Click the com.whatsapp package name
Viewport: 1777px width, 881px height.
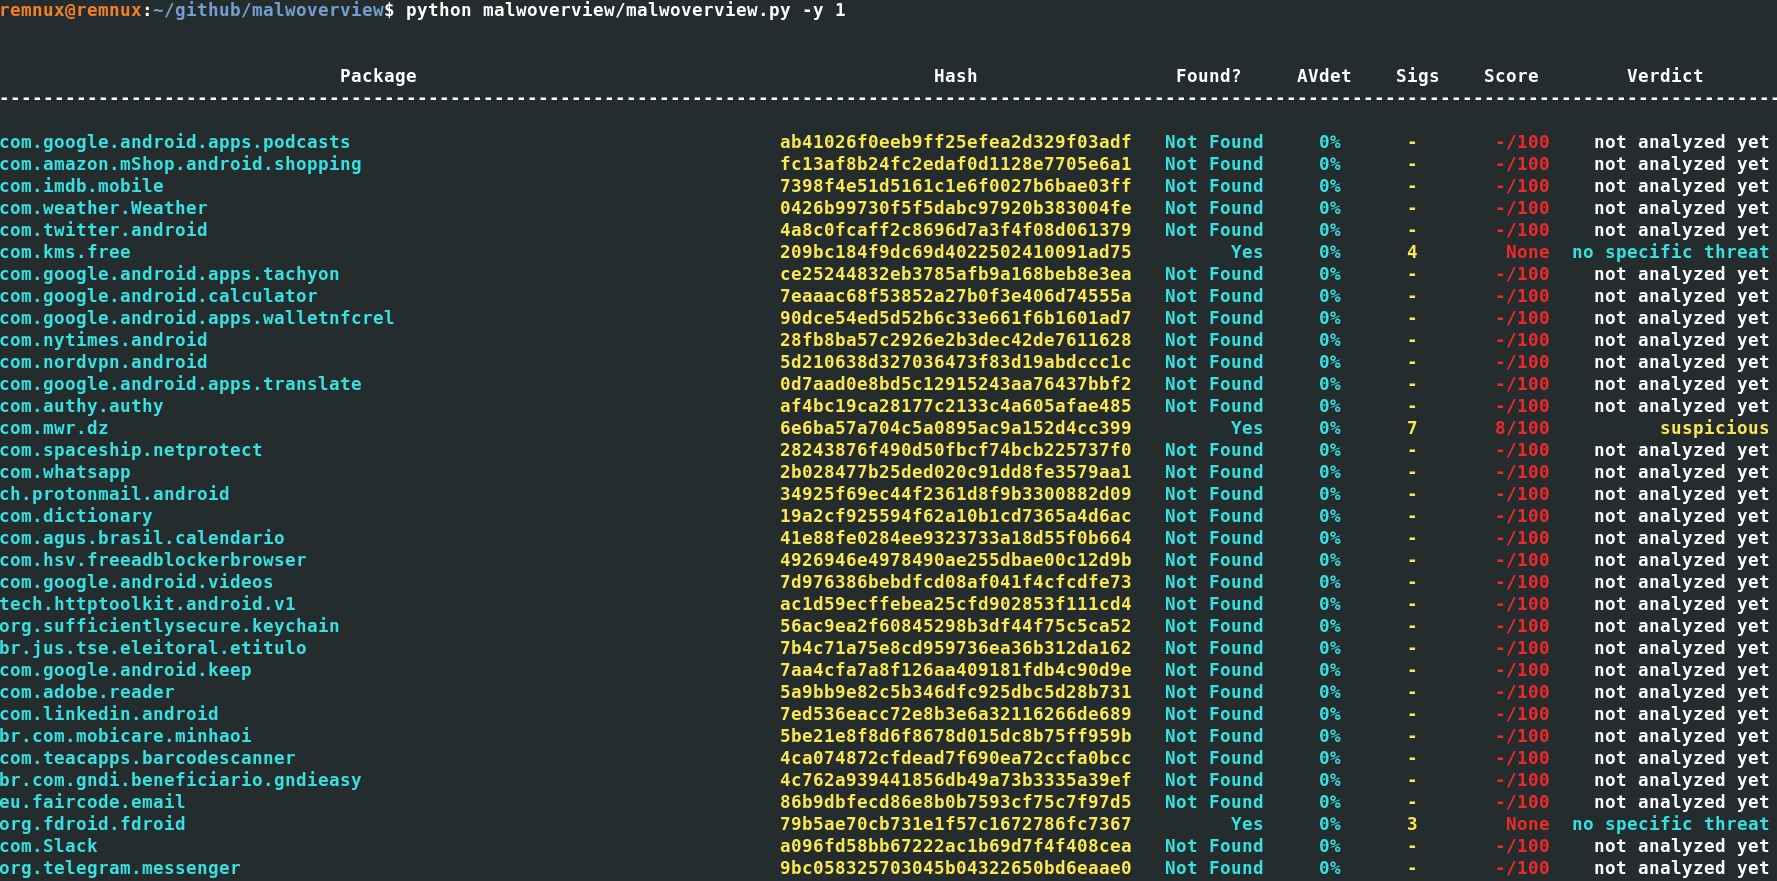pyautogui.click(x=65, y=472)
